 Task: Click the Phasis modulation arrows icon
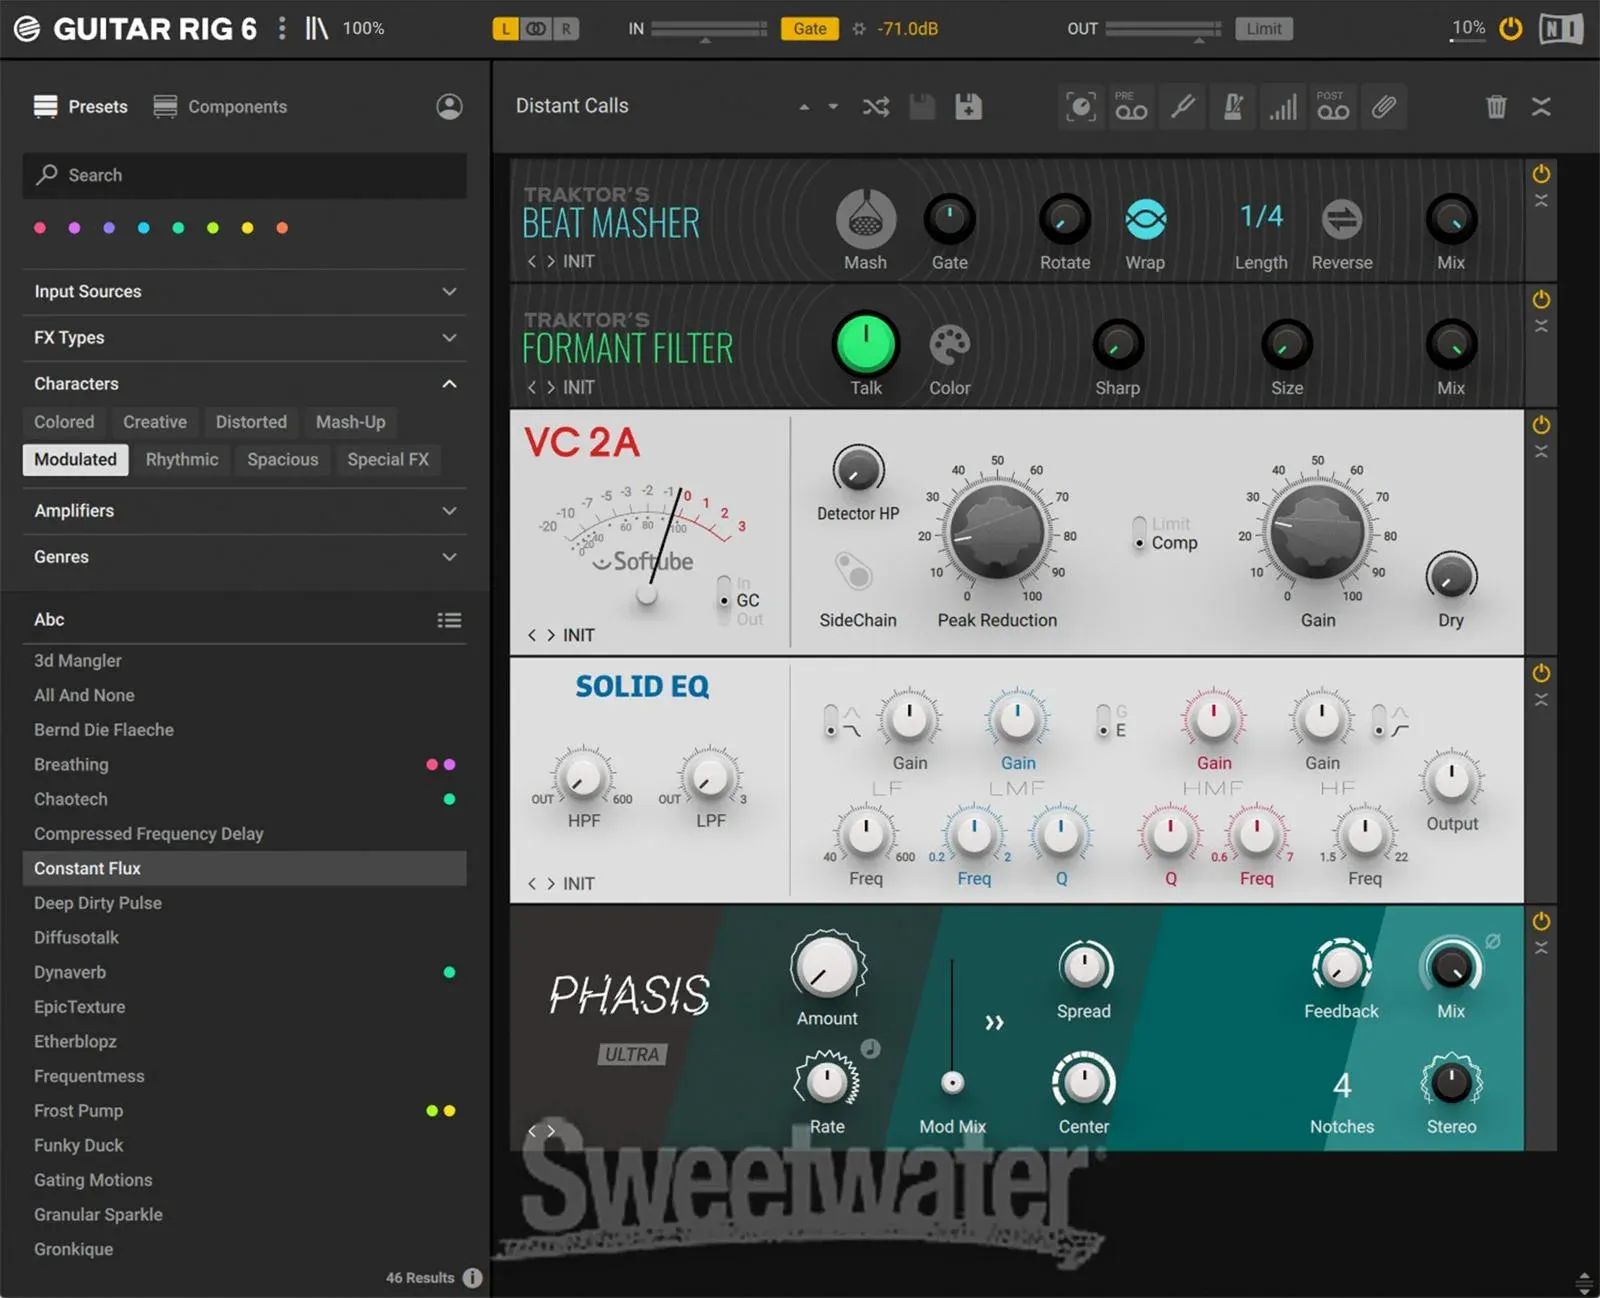[x=994, y=1023]
